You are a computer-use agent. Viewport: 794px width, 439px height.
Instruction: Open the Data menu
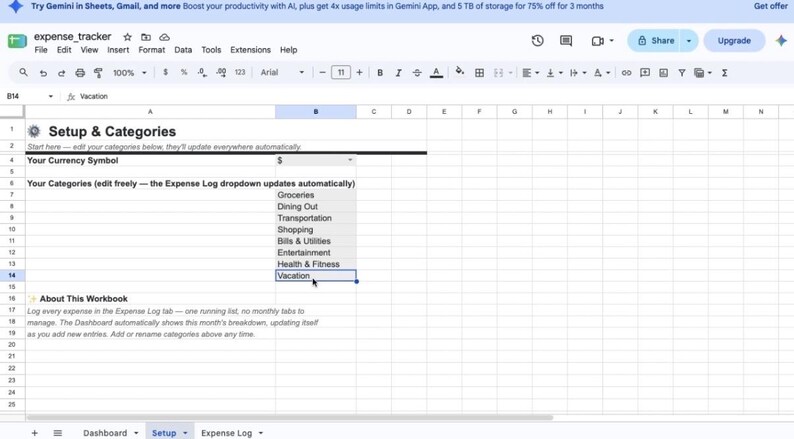[183, 50]
